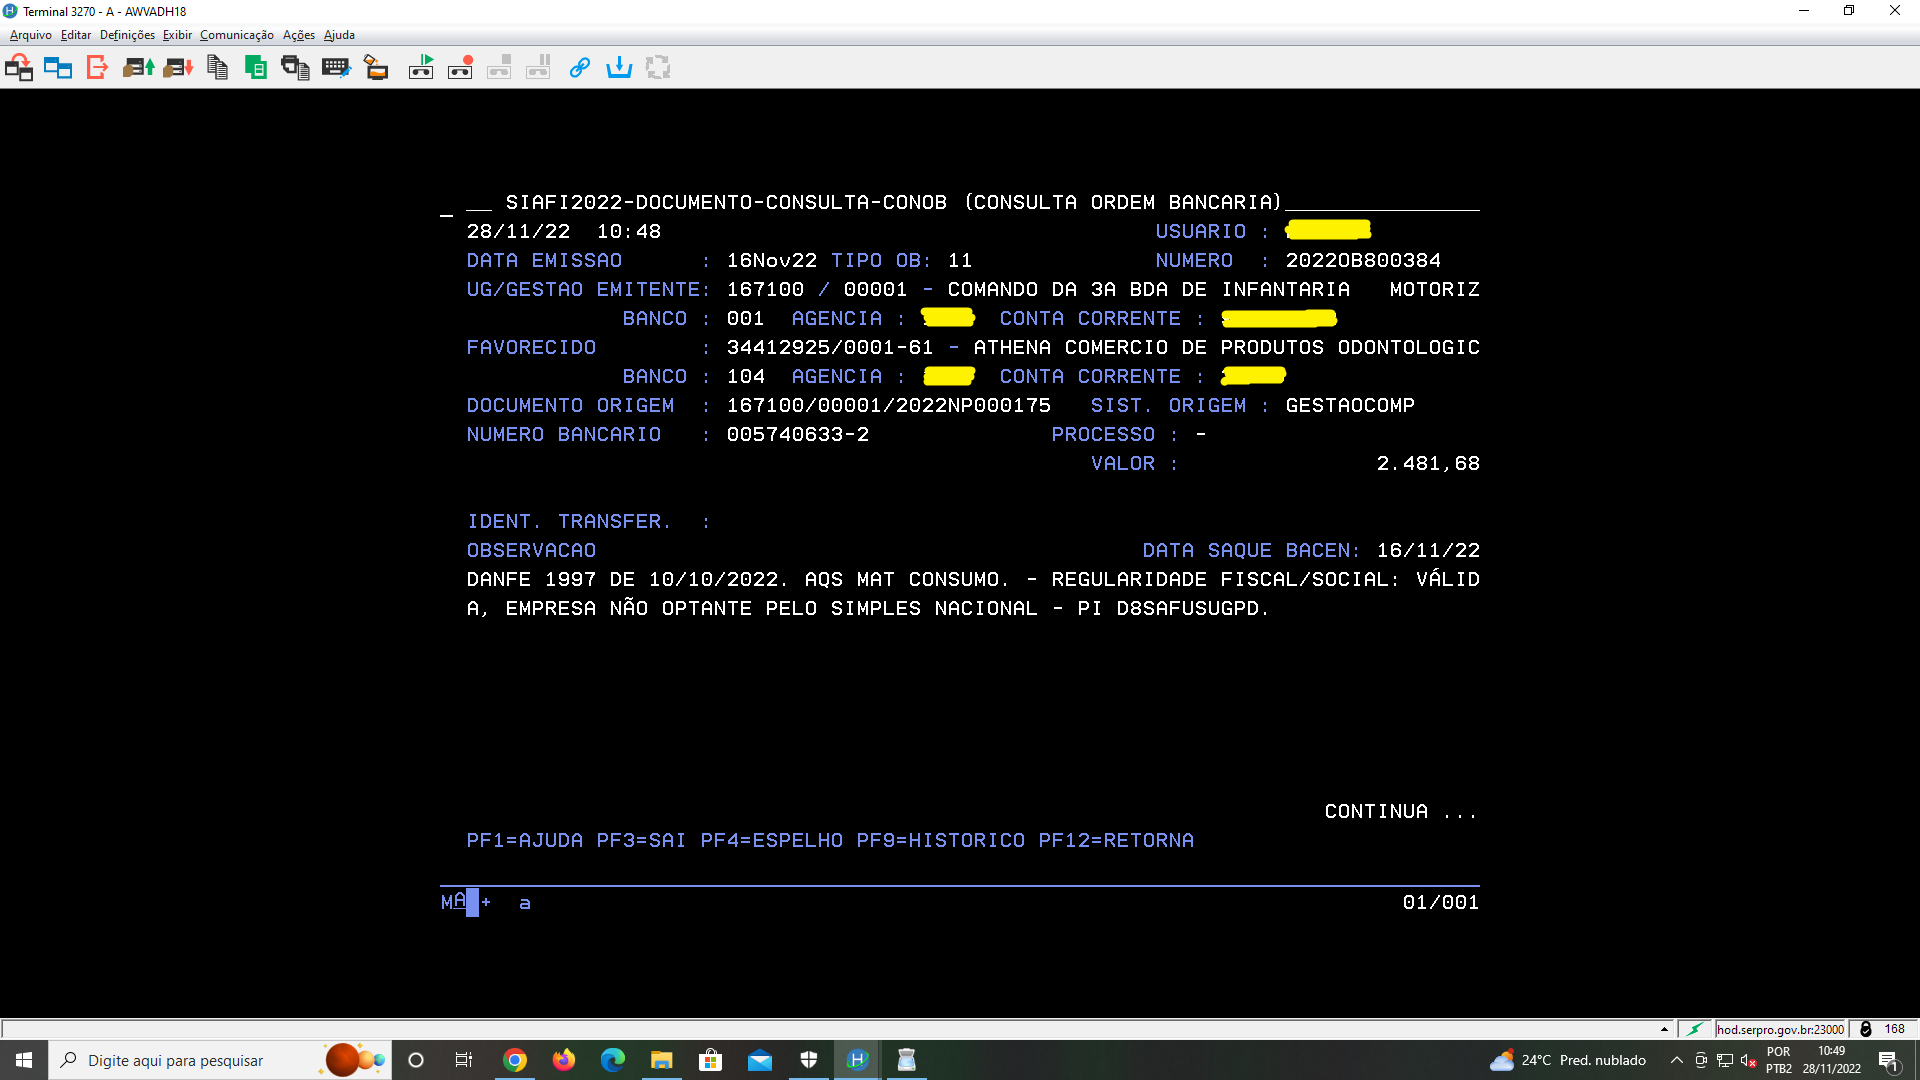Toggle macro recording with red dot icon

coord(460,68)
